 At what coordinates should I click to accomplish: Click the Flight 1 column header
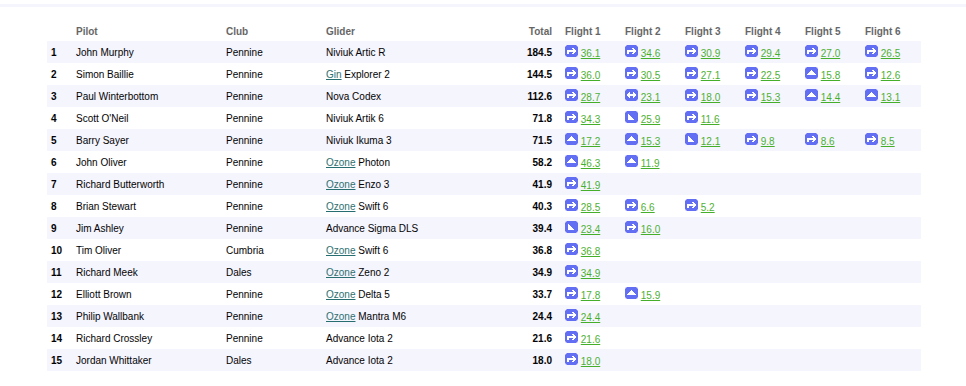click(x=582, y=31)
